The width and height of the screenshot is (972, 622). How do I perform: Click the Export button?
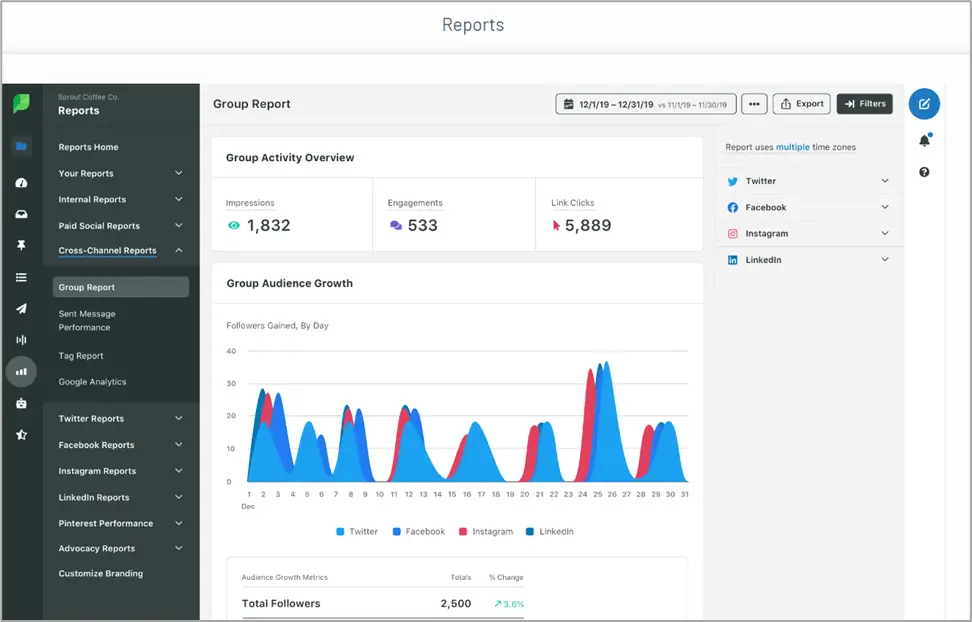pyautogui.click(x=802, y=104)
